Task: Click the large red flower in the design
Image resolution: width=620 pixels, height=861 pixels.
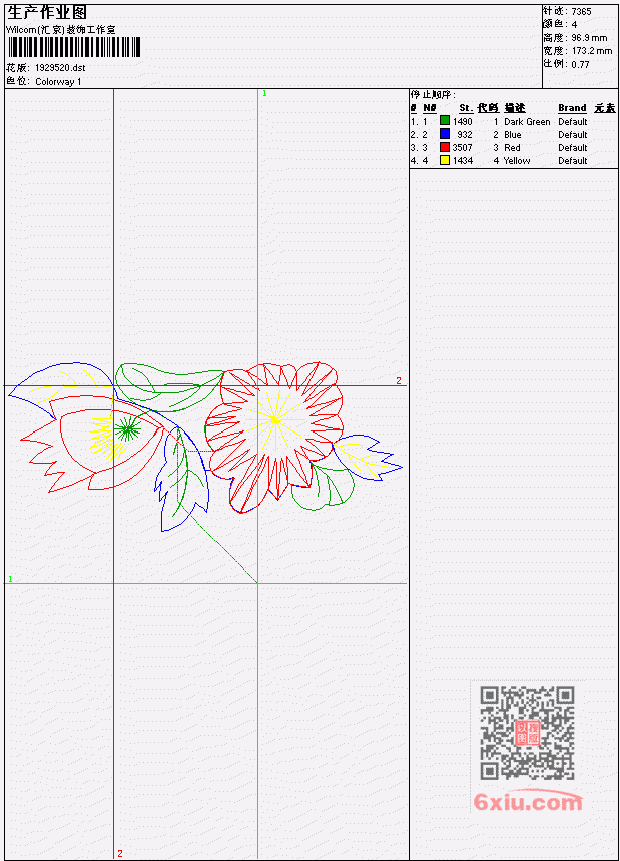Action: pyautogui.click(x=273, y=437)
